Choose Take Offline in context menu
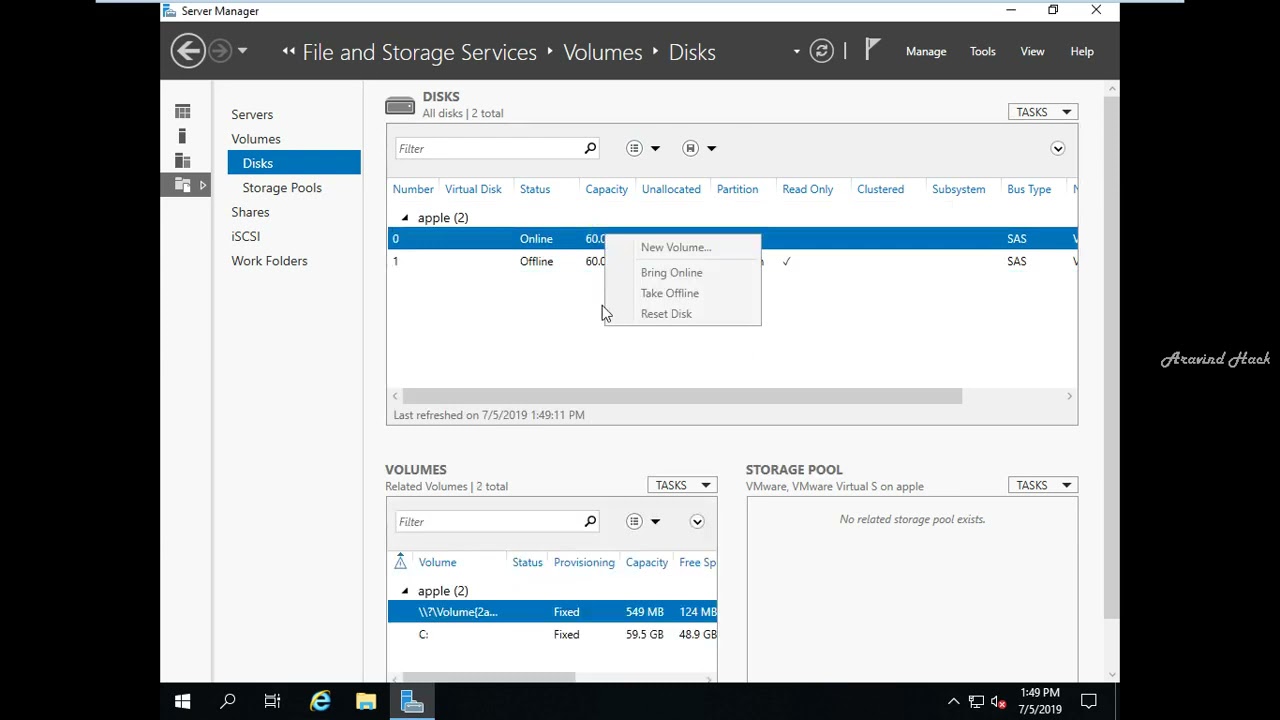This screenshot has height=720, width=1280. pyautogui.click(x=669, y=293)
